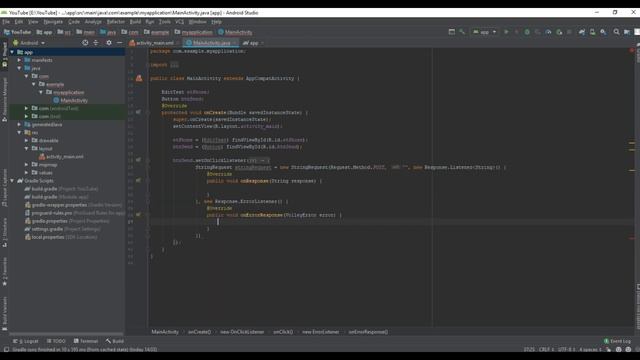Screen dimensions: 640x360
Task: Collapse the Gradle Scripts node
Action: pos(12,181)
